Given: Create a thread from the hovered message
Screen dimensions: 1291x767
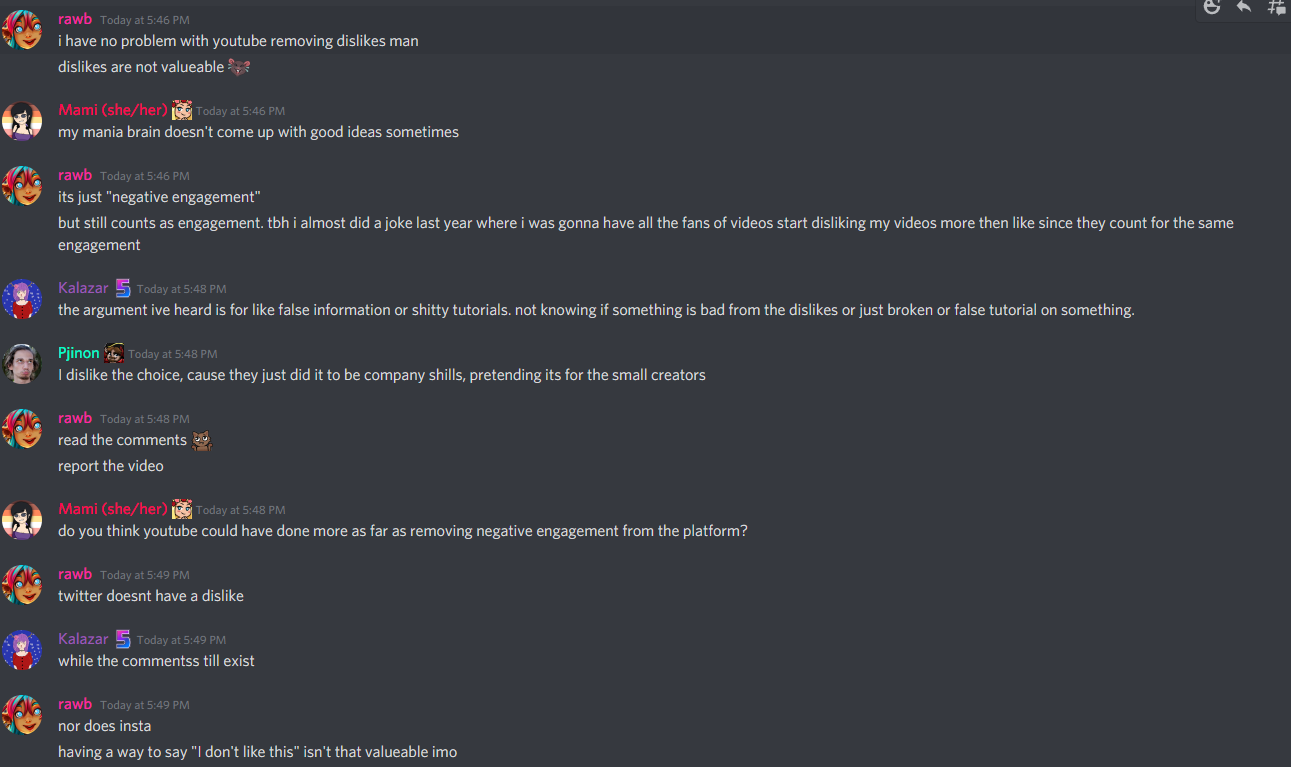Looking at the screenshot, I should point(1276,7).
